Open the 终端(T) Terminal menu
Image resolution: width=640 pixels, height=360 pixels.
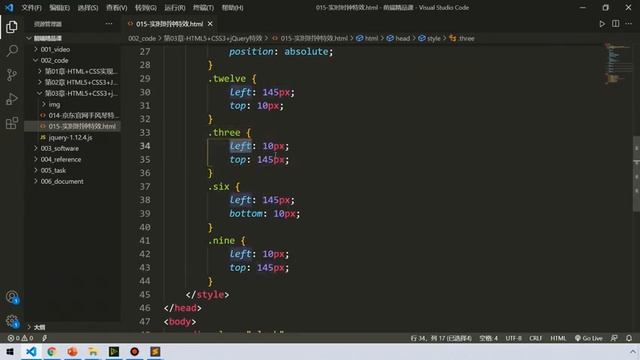tap(203, 7)
